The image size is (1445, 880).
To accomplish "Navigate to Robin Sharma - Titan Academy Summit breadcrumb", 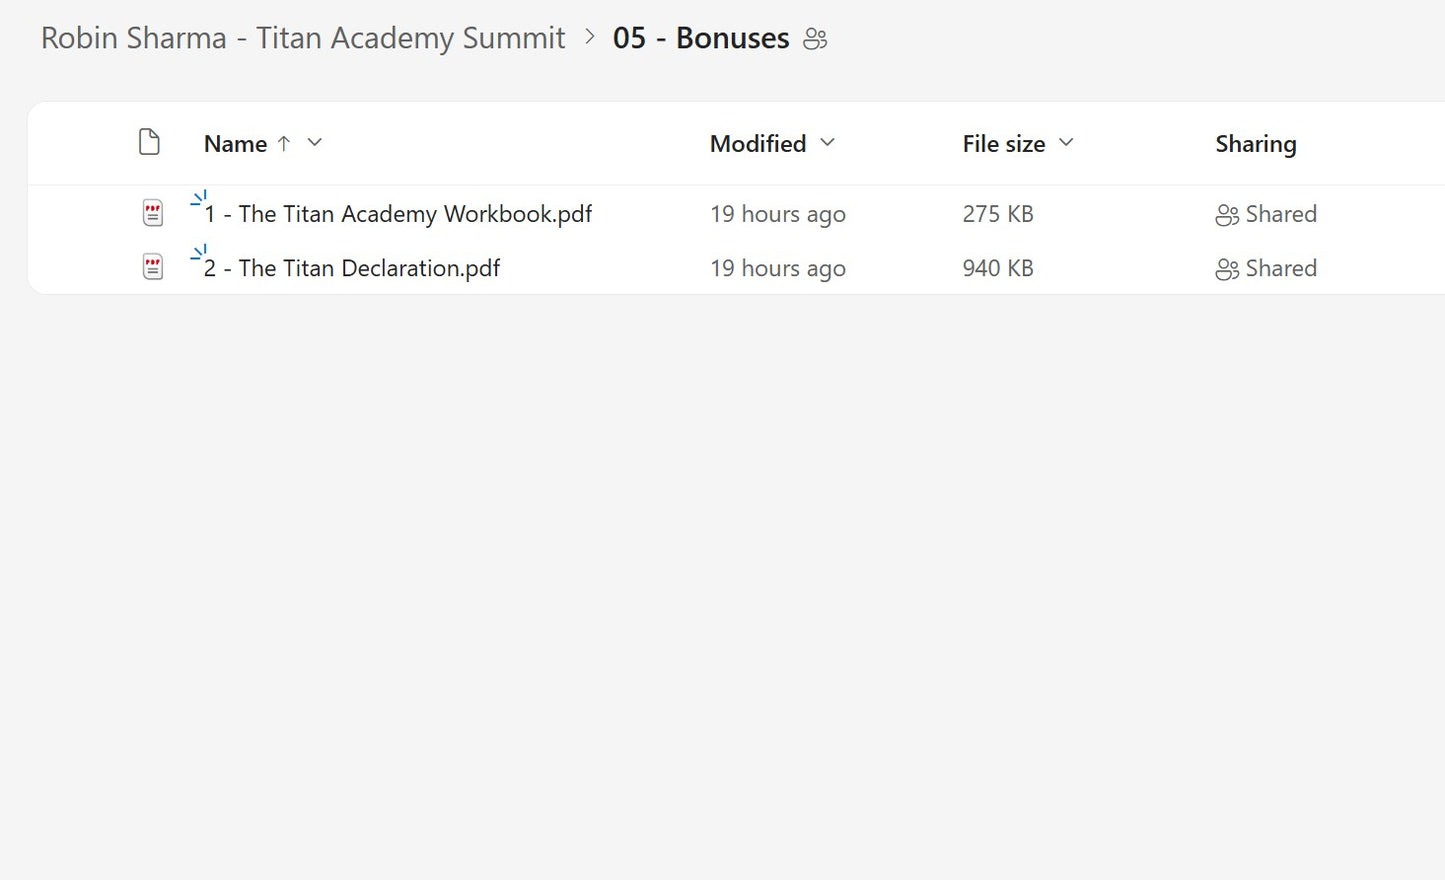I will (x=302, y=37).
